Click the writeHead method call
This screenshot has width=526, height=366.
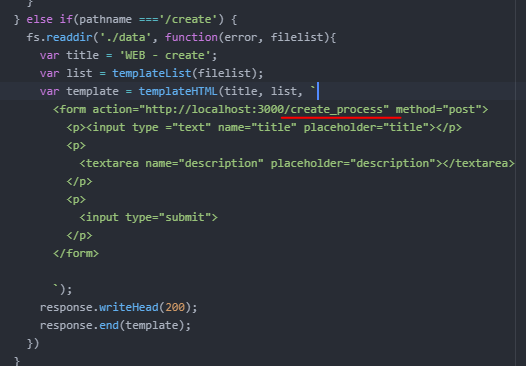pyautogui.click(x=128, y=307)
